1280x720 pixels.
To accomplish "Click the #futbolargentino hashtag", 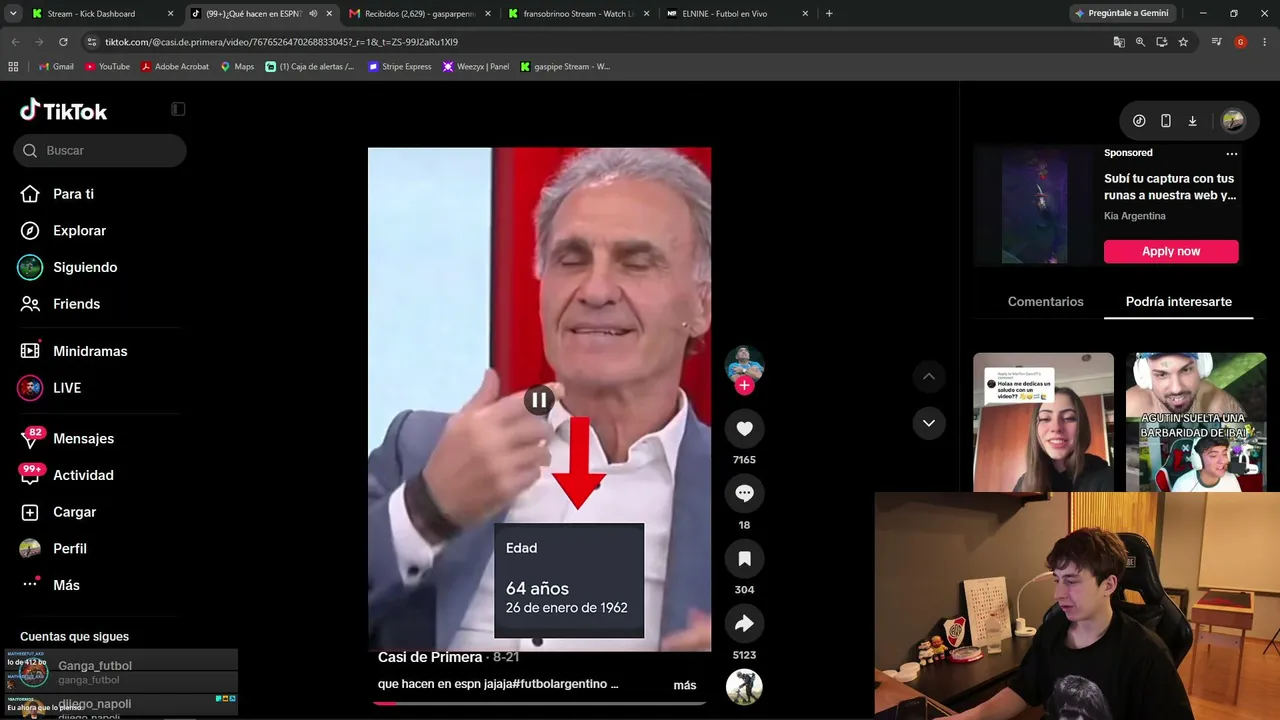I will (562, 684).
